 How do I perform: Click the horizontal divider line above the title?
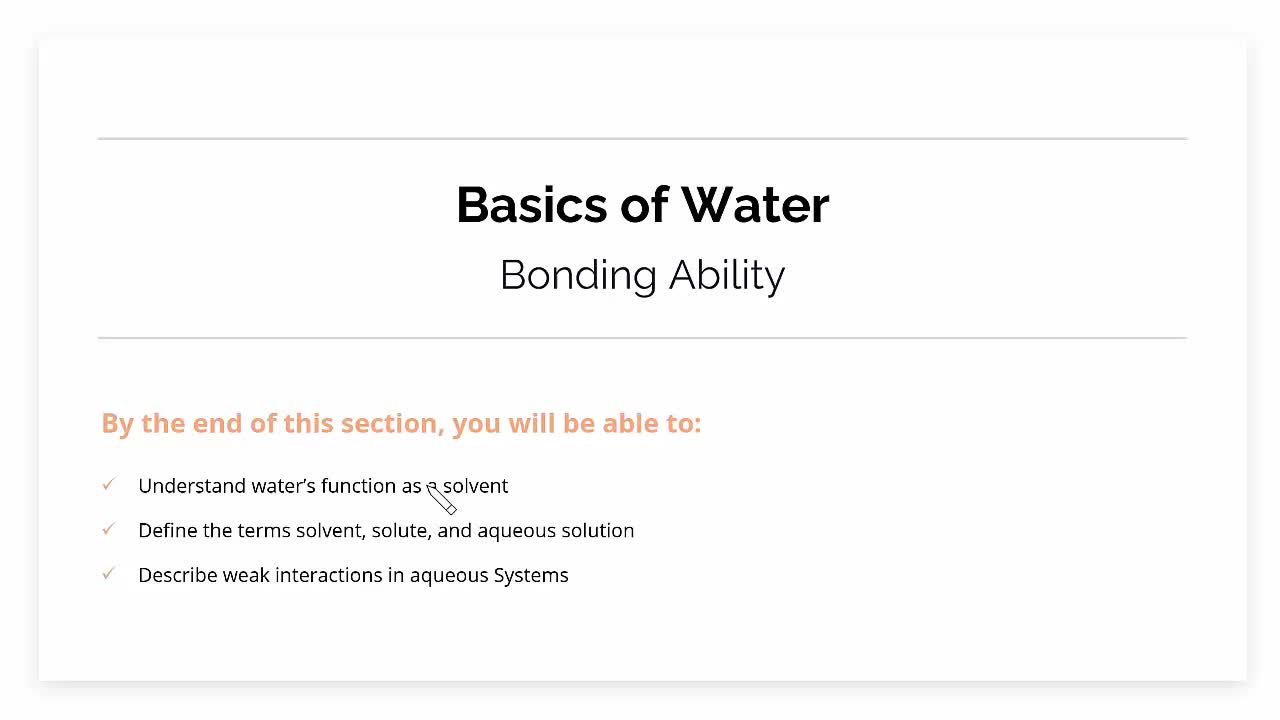coord(642,138)
